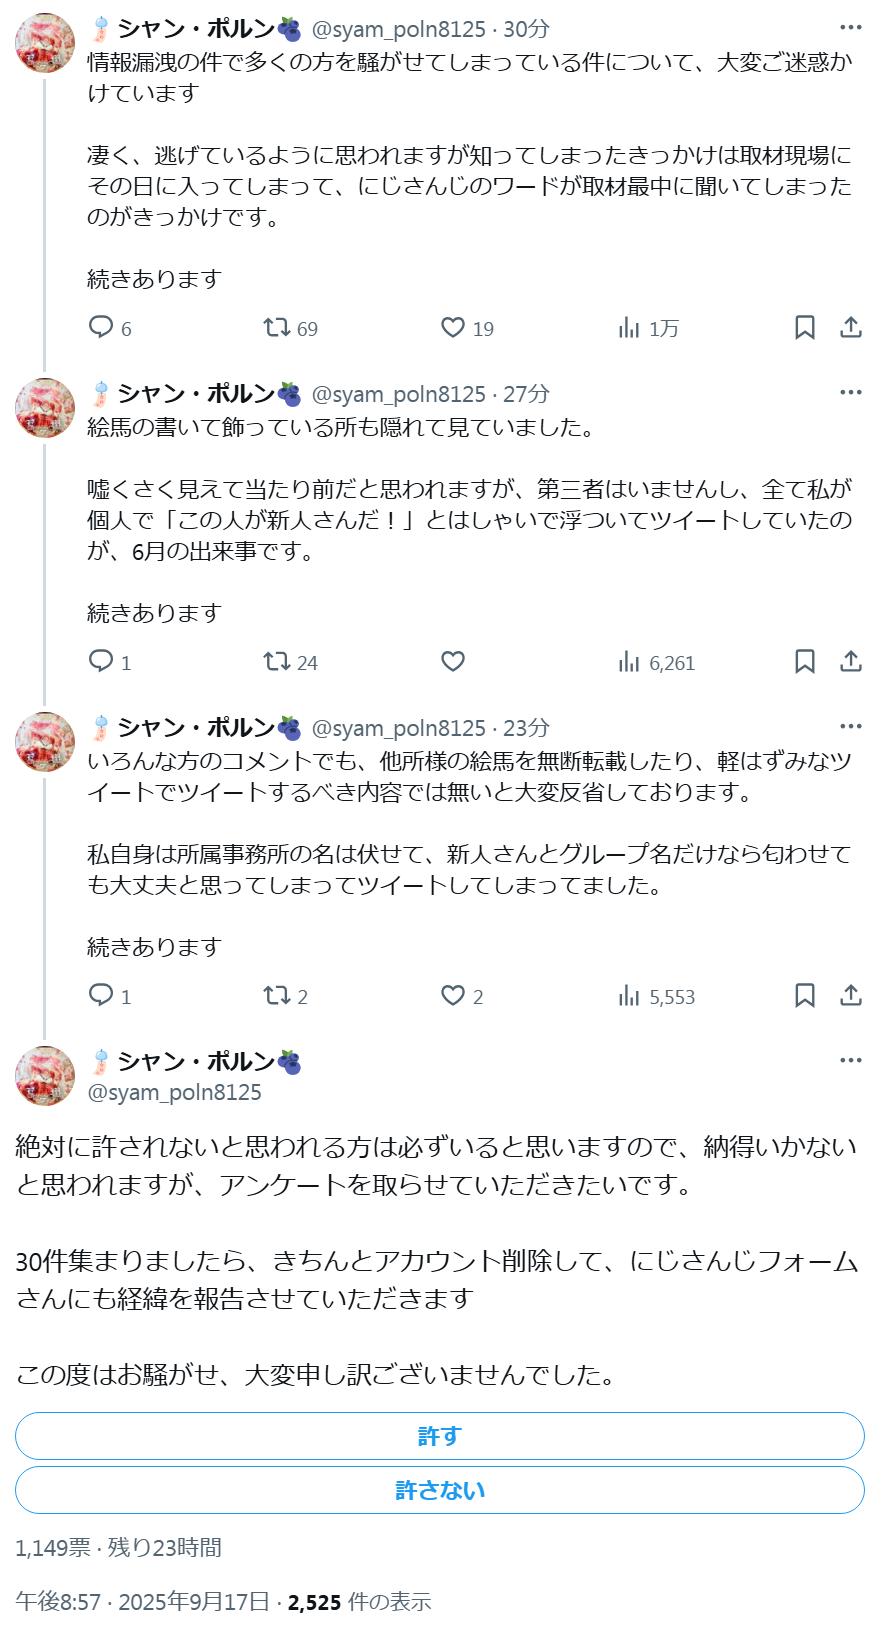
Task: Open the 午後8:57 · 2025年9月17日 timestamp link
Action: 143,1601
